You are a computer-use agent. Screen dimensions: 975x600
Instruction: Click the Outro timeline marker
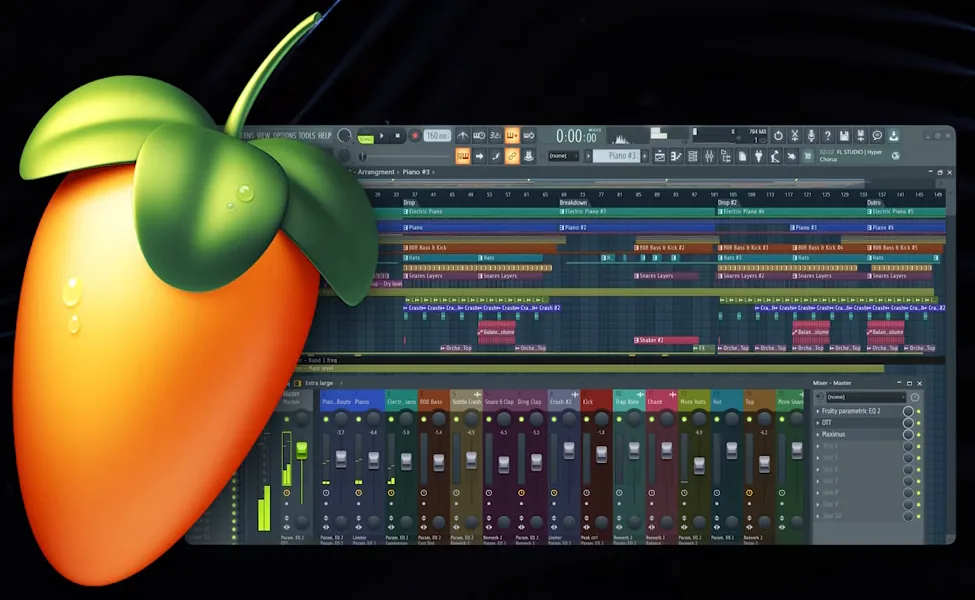(x=874, y=203)
